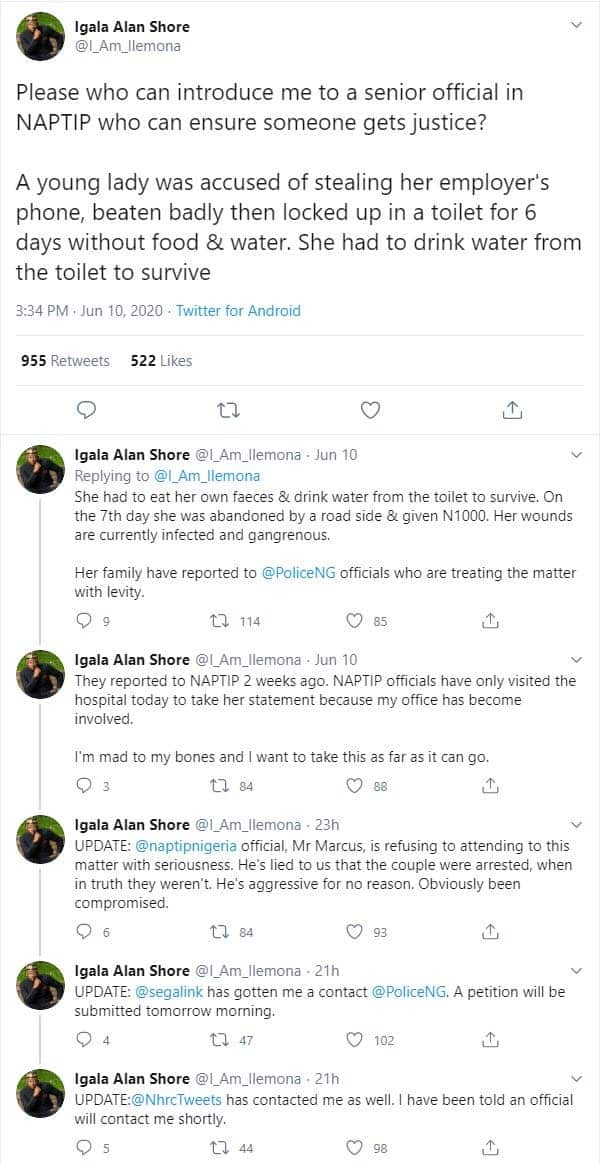This screenshot has height=1165, width=602.
Task: Open the main tweet's author profile picture
Action: coord(41,37)
